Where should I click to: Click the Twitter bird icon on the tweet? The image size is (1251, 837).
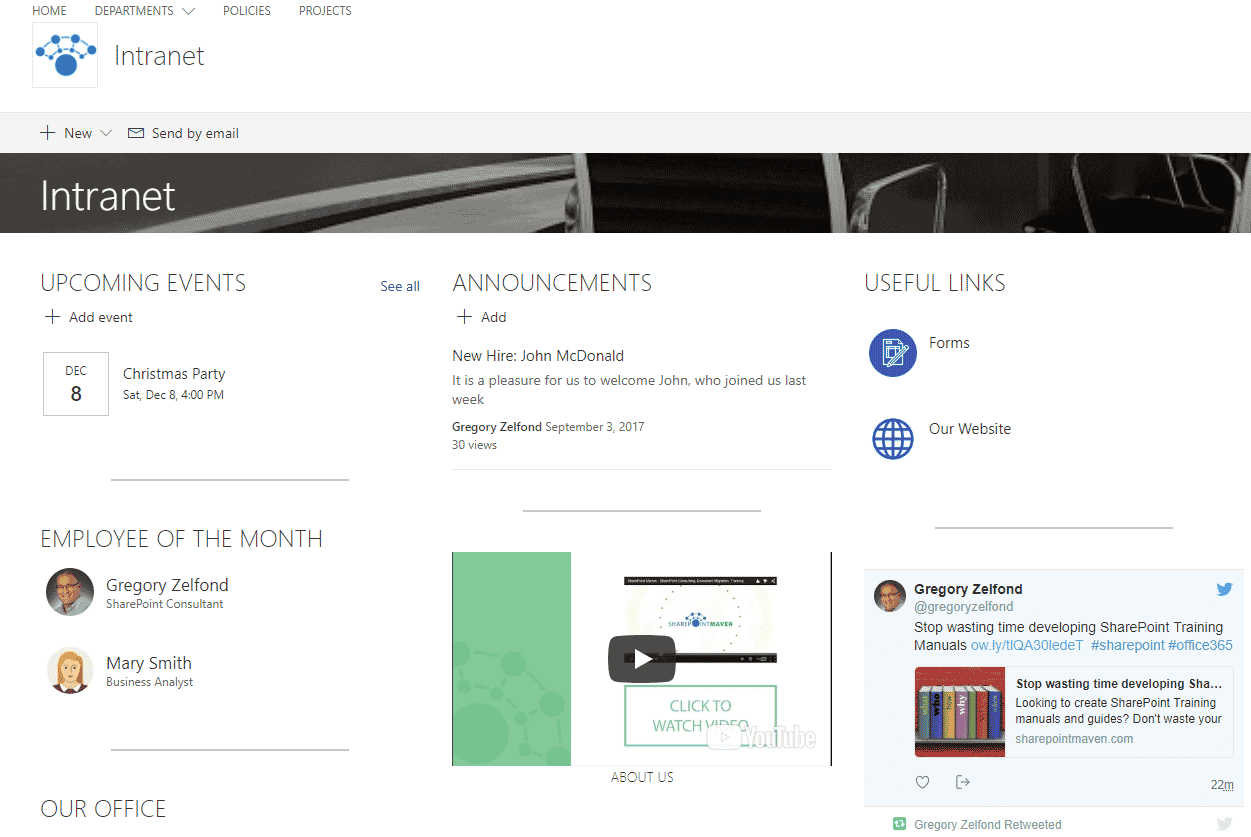point(1224,589)
